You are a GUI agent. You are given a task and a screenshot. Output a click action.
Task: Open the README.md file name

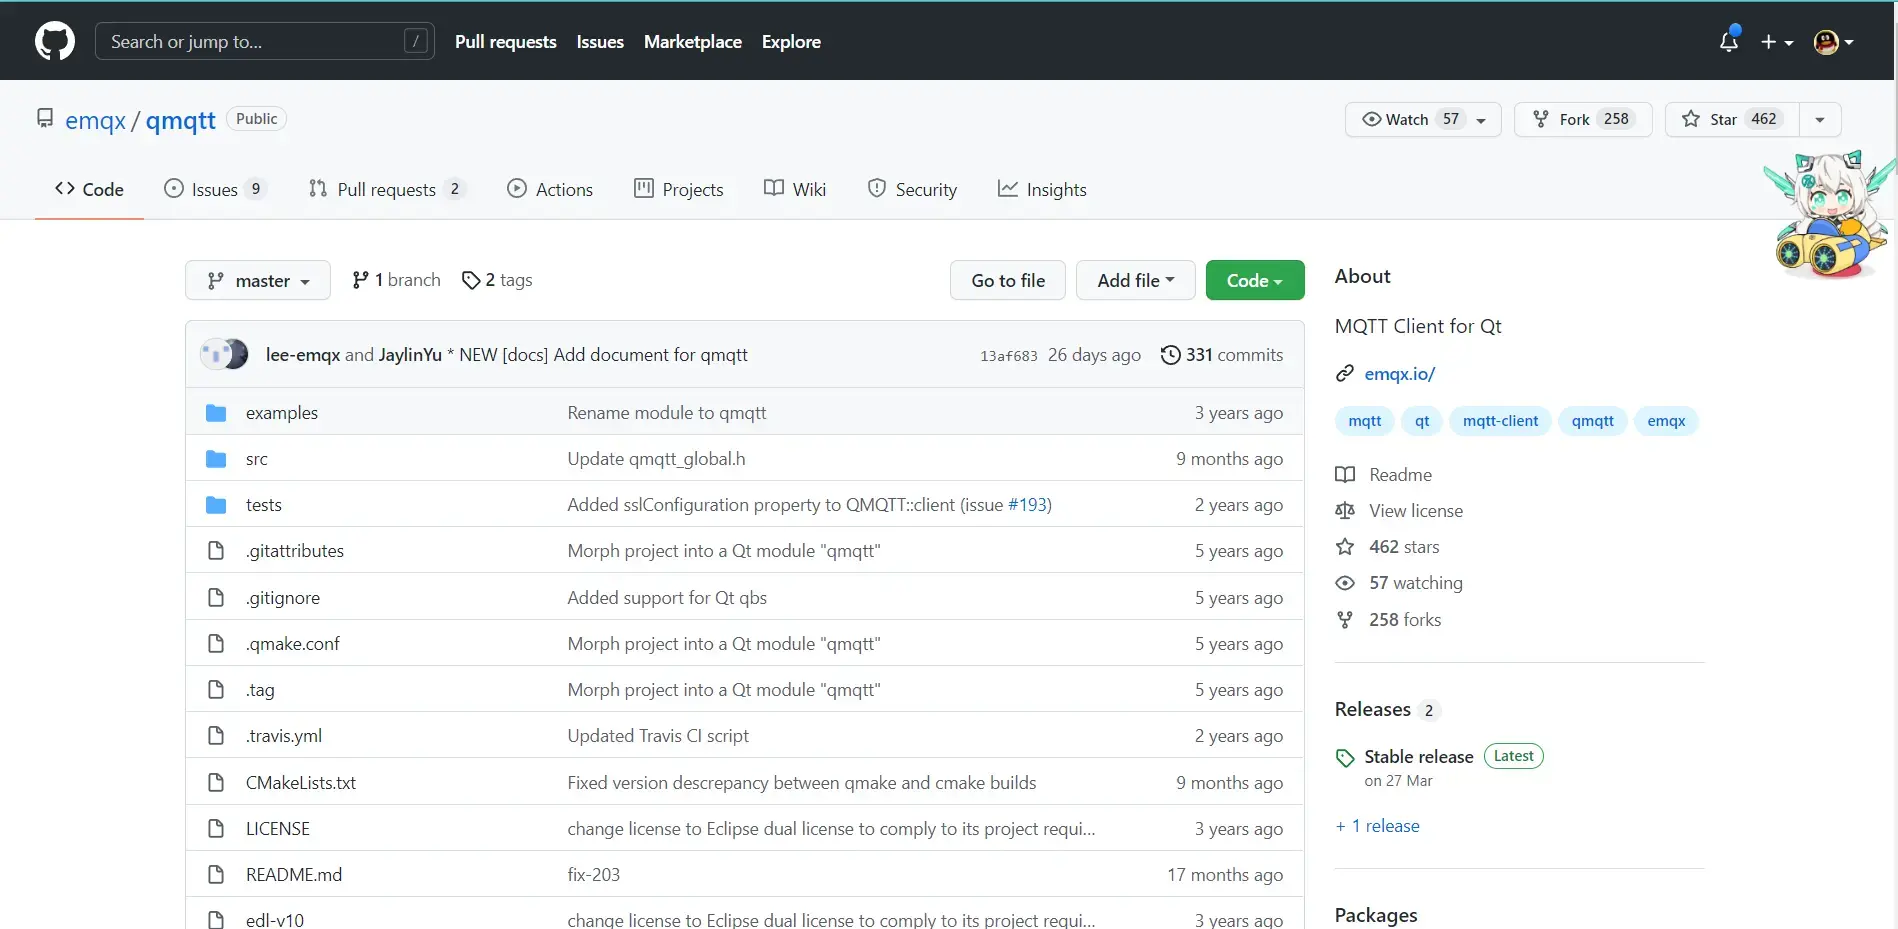[x=294, y=875]
